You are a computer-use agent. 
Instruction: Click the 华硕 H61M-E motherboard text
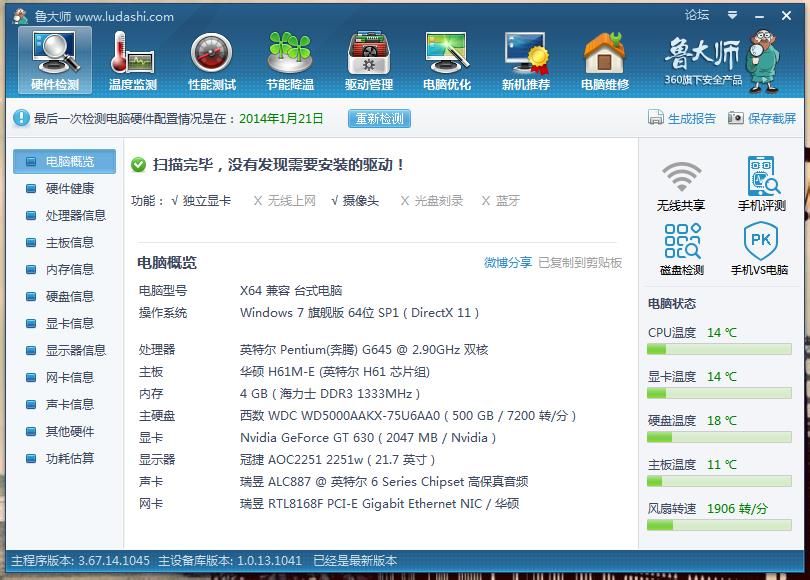[335, 371]
